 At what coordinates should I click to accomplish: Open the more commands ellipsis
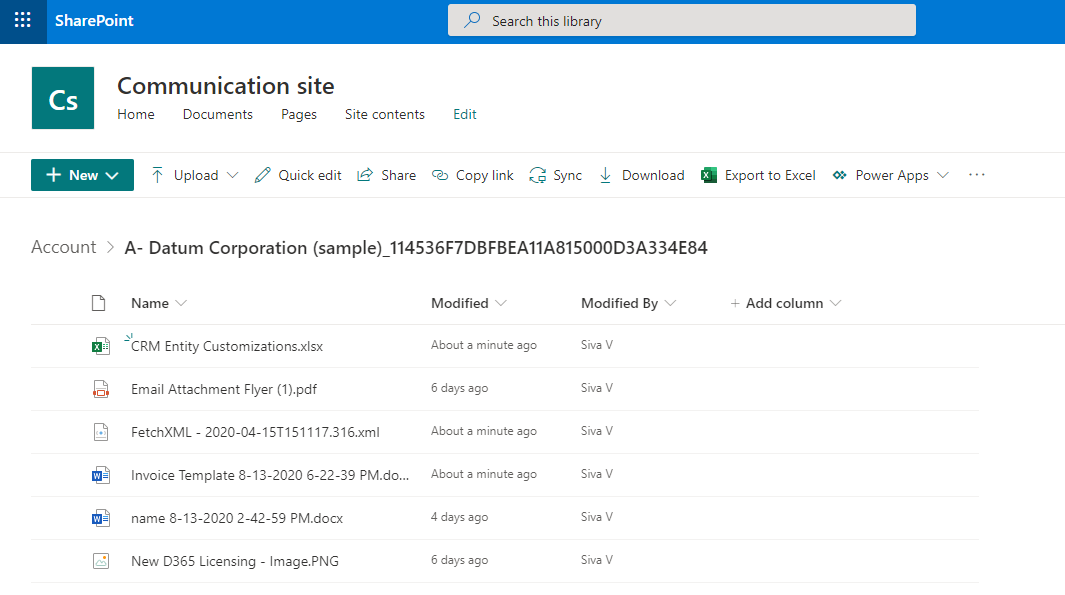977,175
